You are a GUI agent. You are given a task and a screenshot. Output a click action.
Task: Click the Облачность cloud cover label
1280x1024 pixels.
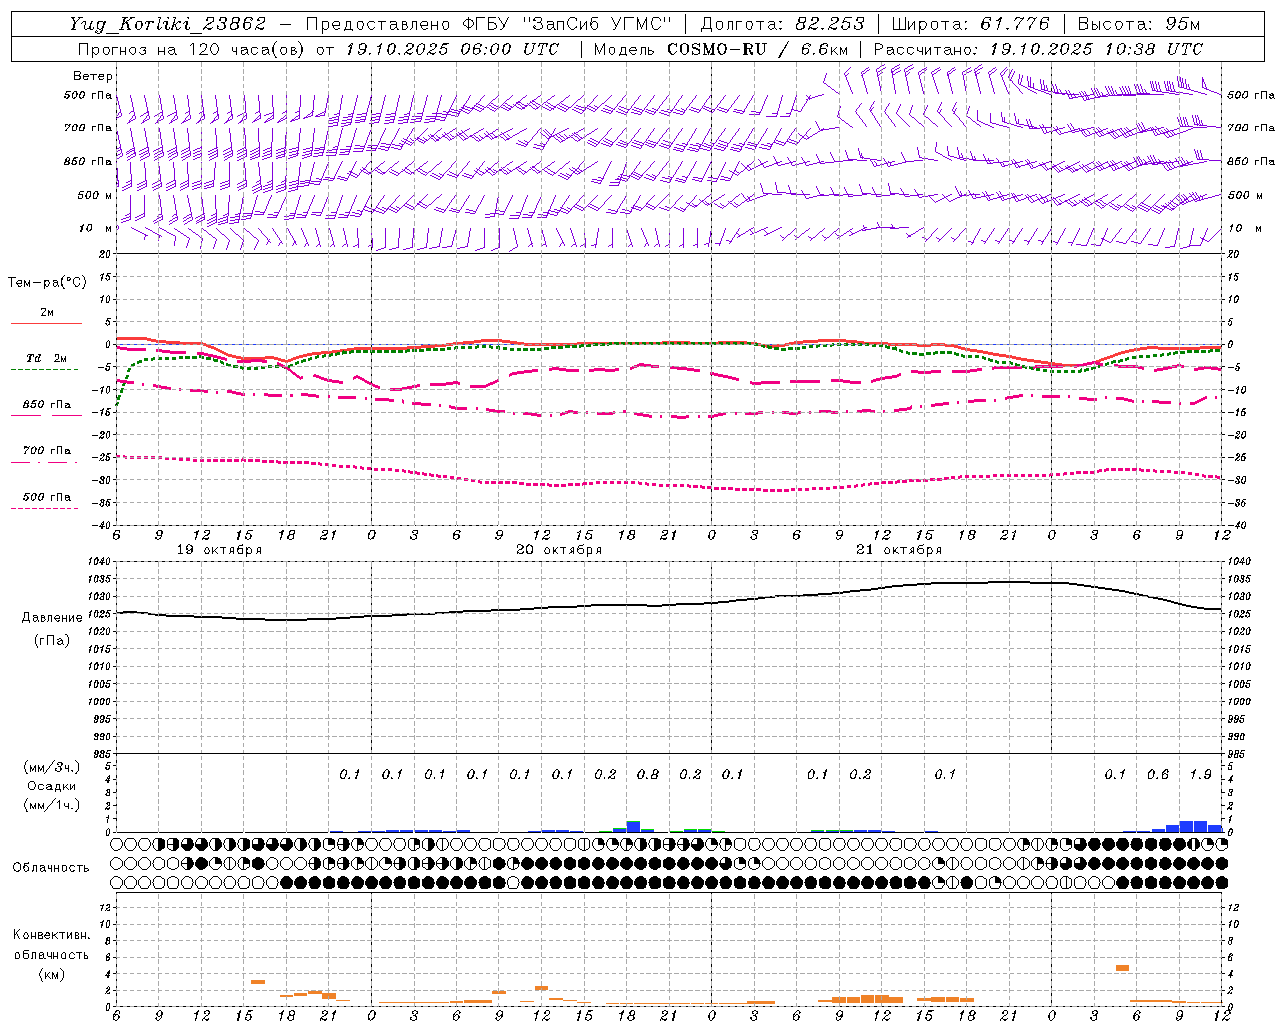coord(51,868)
